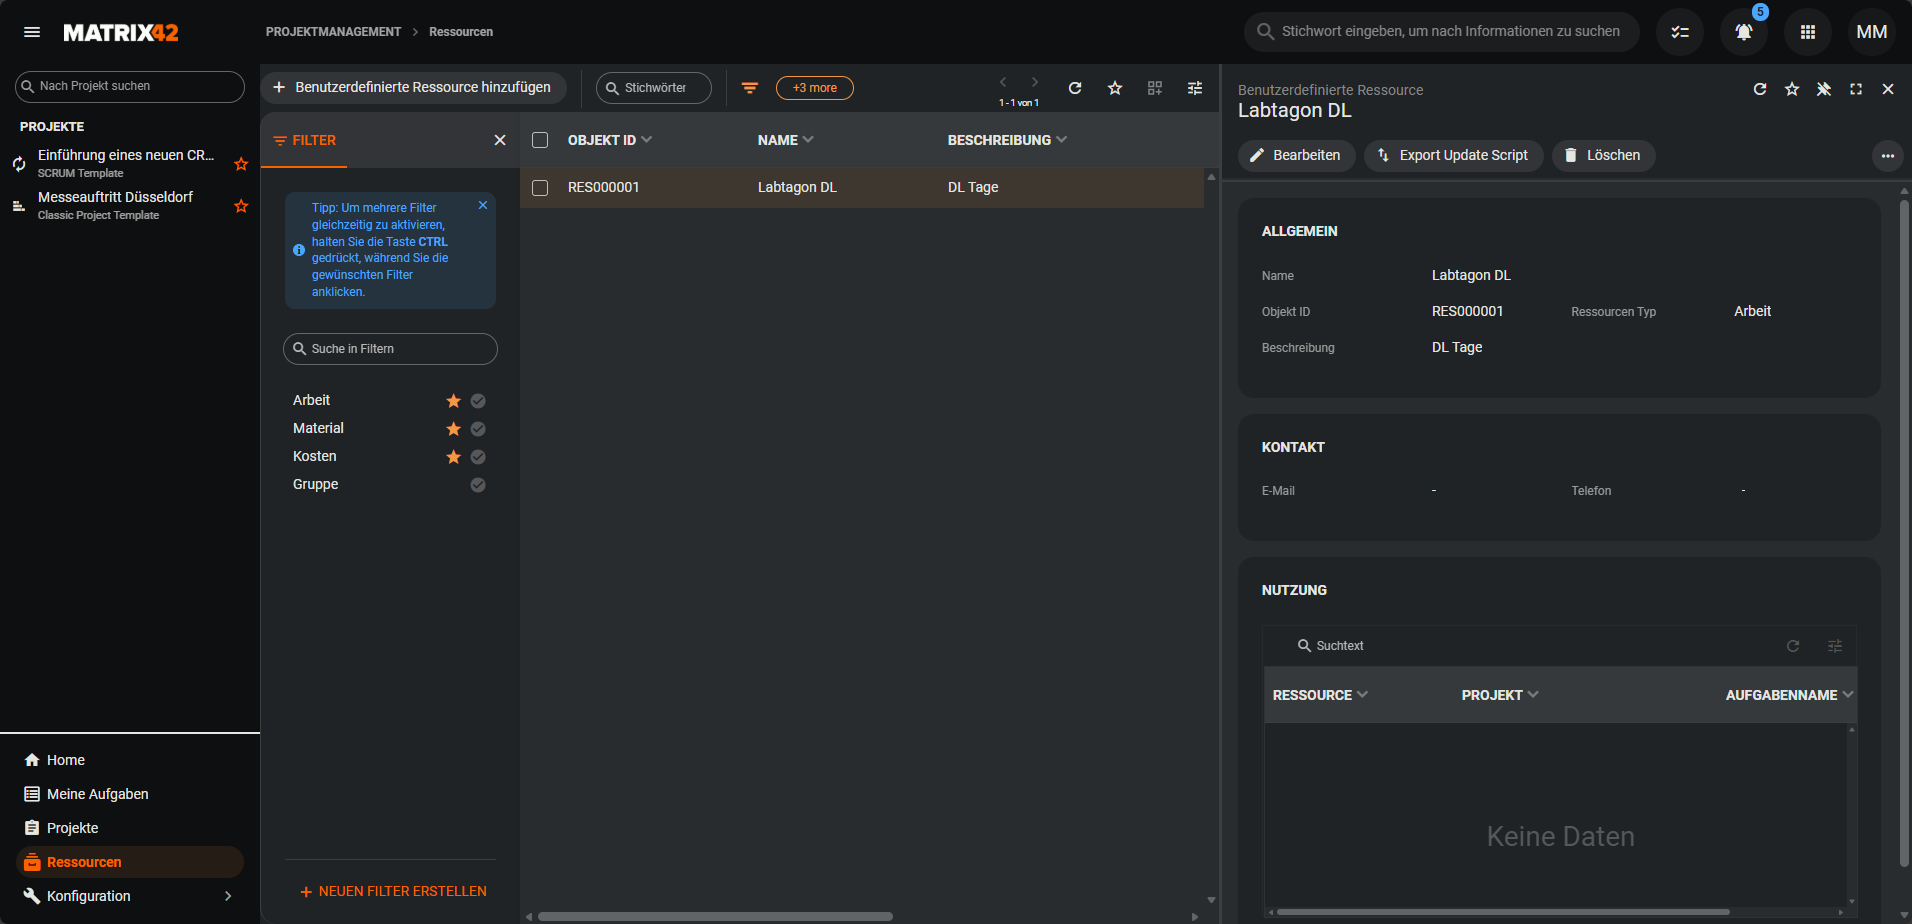Click Neuen Filter erstellen

pos(393,891)
